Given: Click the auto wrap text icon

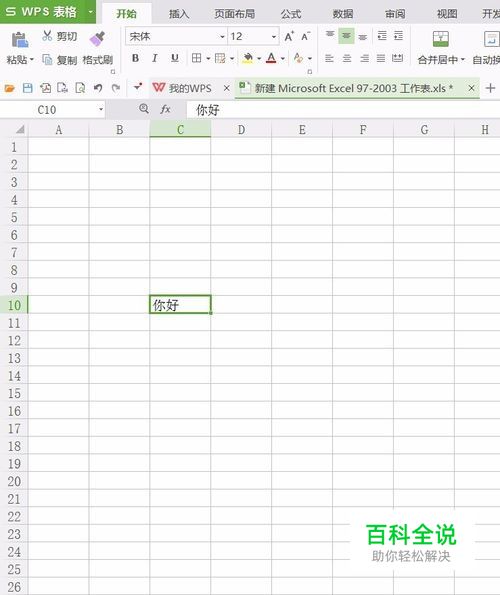Looking at the screenshot, I should pos(492,39).
